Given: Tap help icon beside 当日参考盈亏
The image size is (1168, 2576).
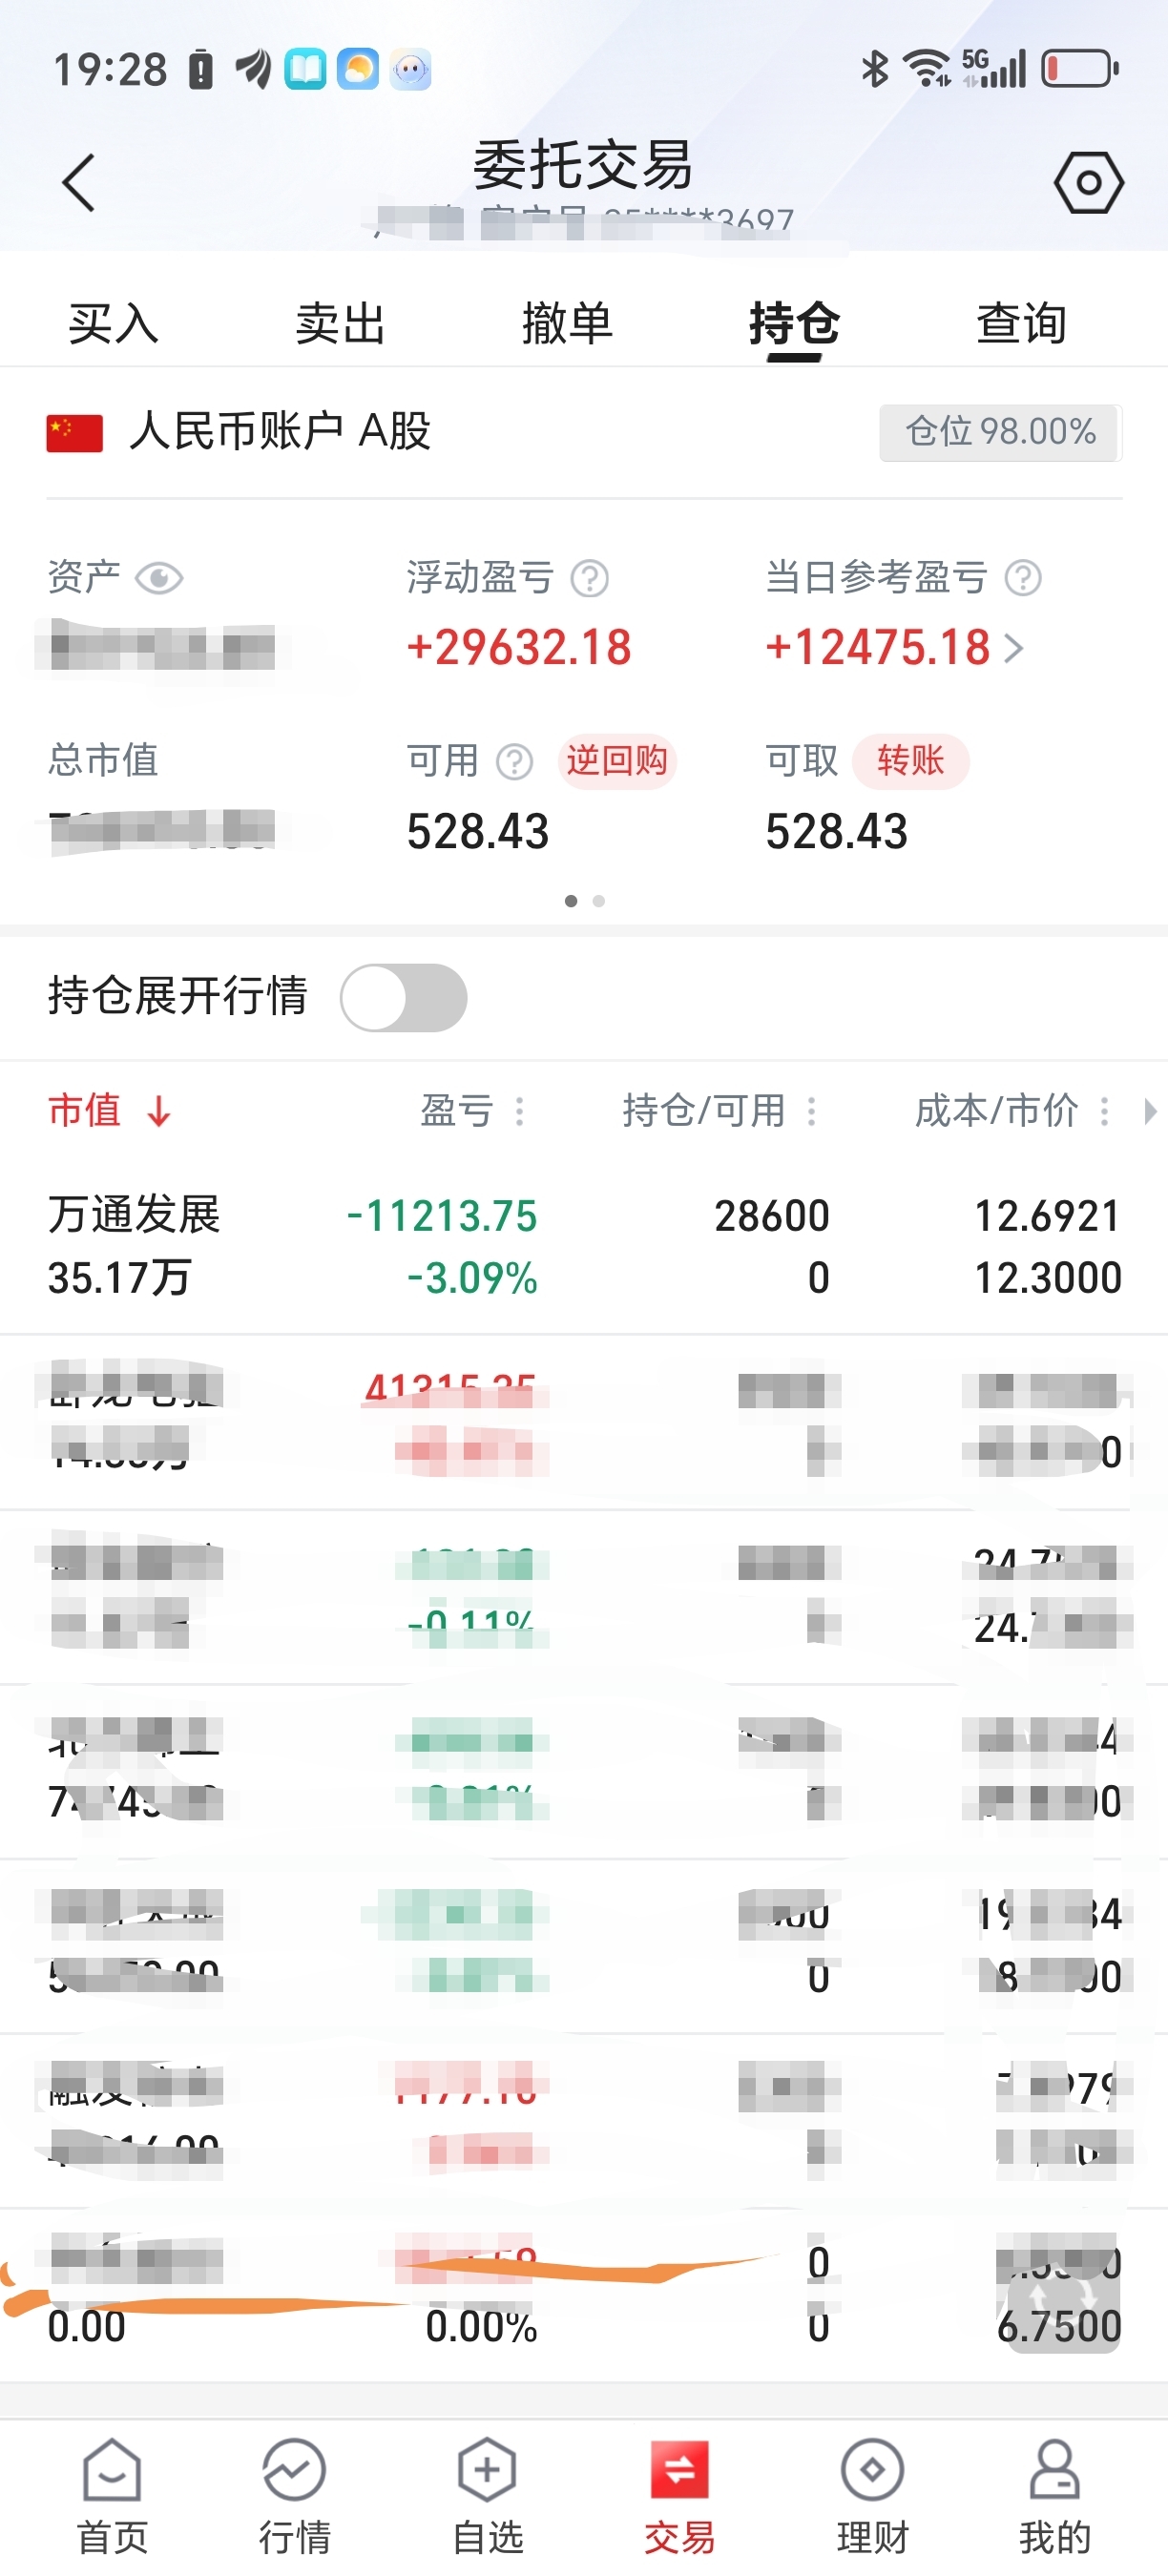Looking at the screenshot, I should (1023, 578).
